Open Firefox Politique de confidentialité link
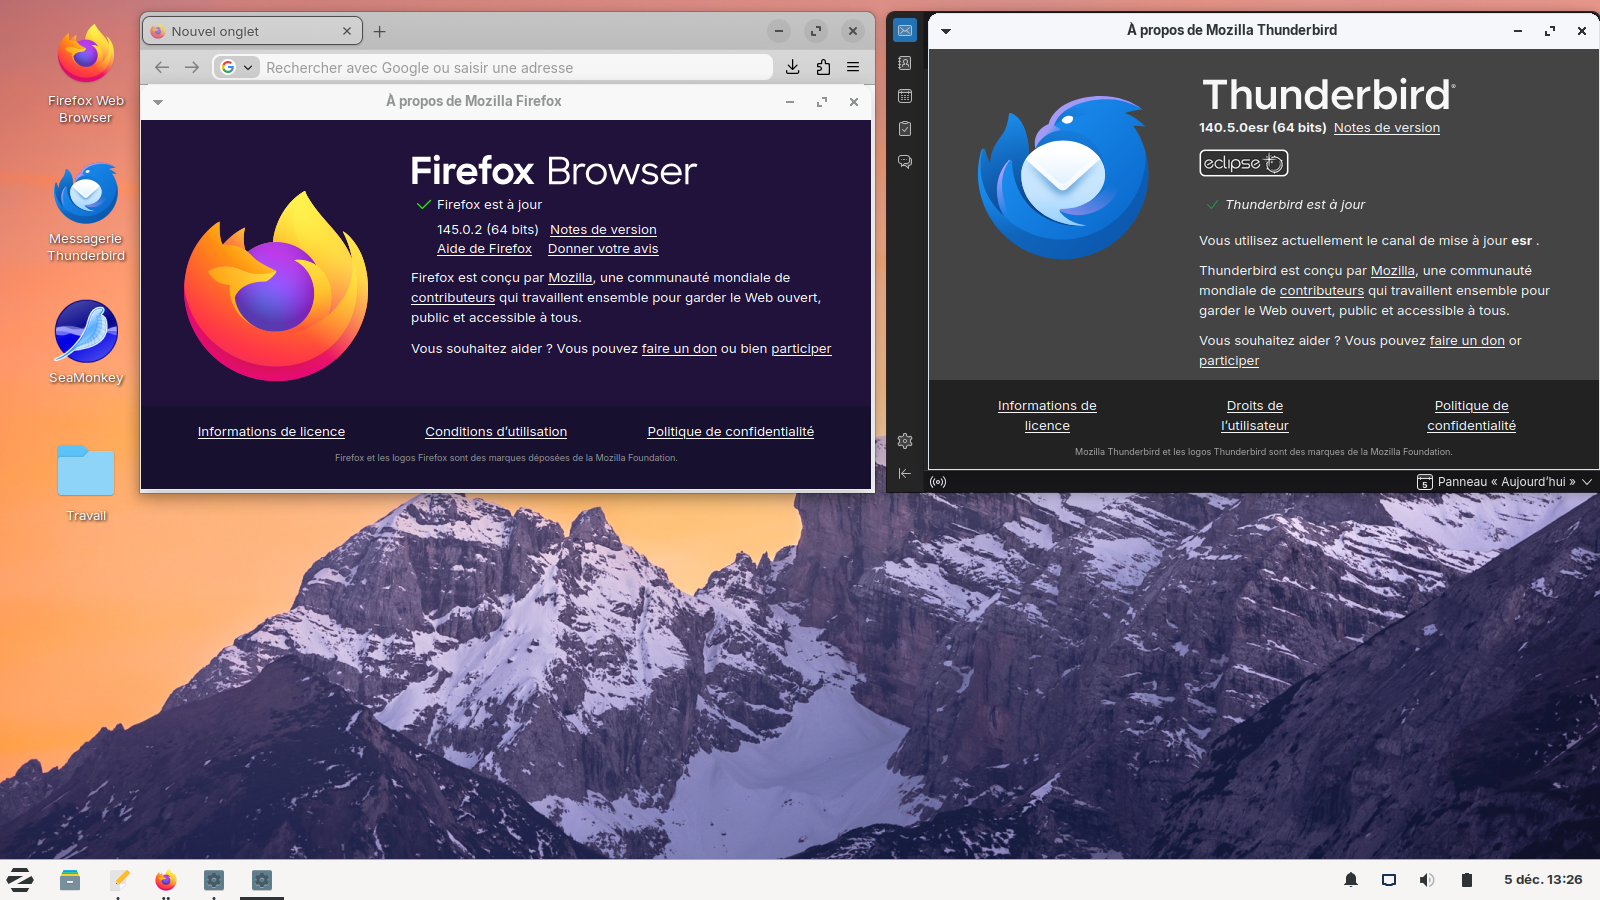 point(730,432)
